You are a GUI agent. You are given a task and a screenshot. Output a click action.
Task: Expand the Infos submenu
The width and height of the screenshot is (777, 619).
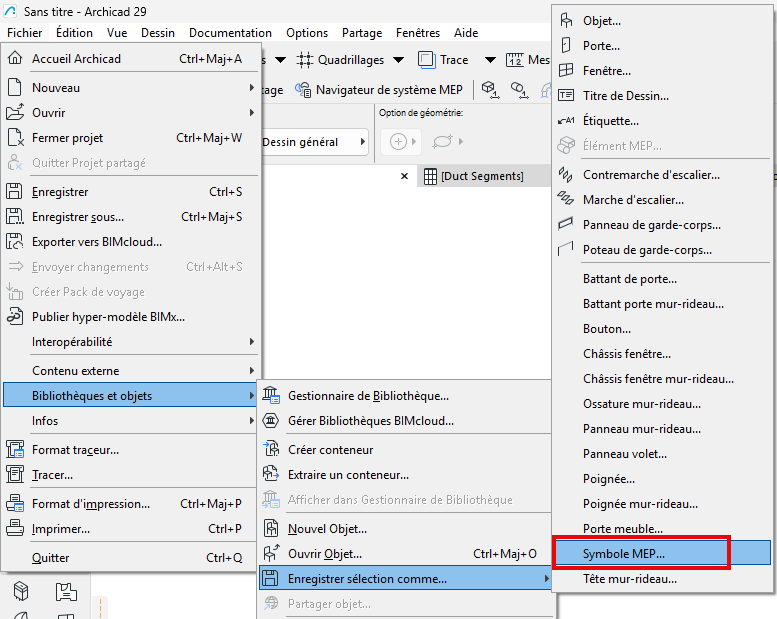pyautogui.click(x=252, y=420)
